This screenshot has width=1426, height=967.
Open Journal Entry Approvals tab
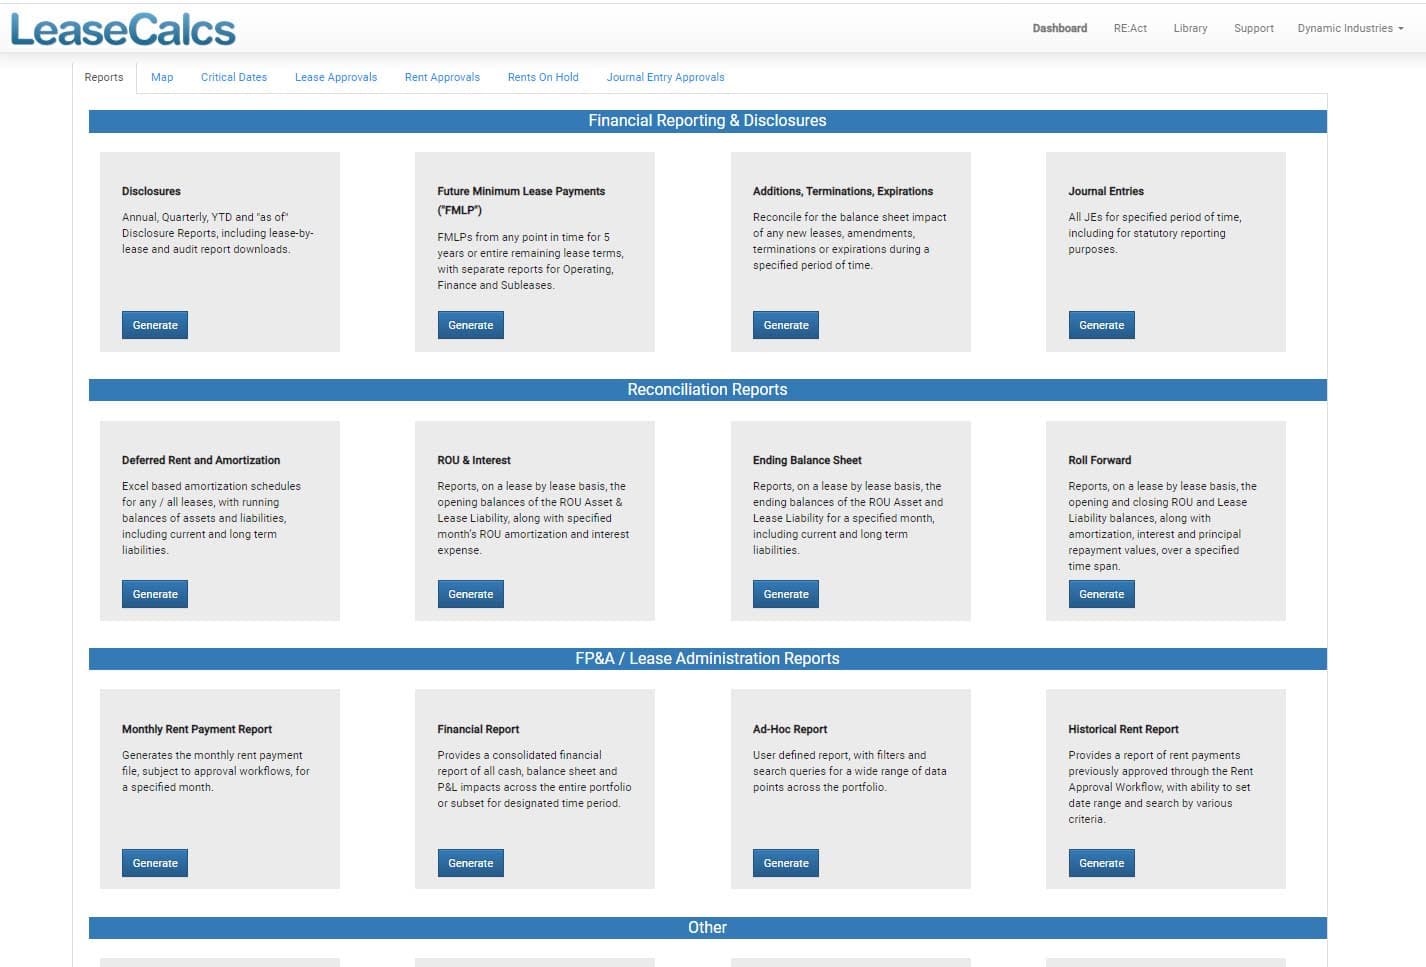point(665,77)
